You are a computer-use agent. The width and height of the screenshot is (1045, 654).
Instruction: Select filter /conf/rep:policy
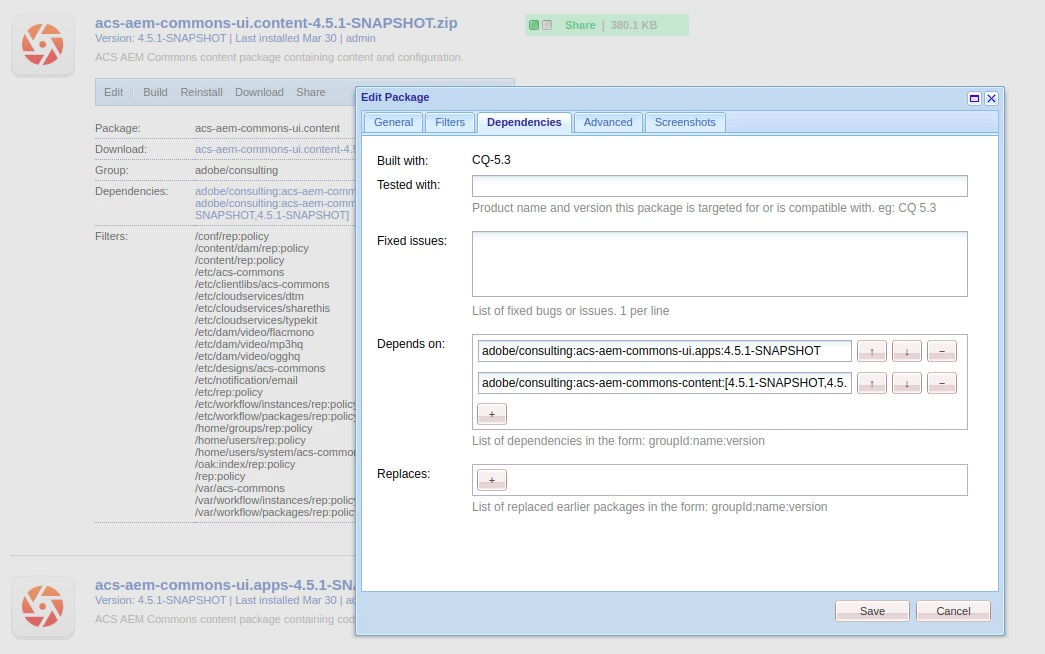(x=232, y=236)
